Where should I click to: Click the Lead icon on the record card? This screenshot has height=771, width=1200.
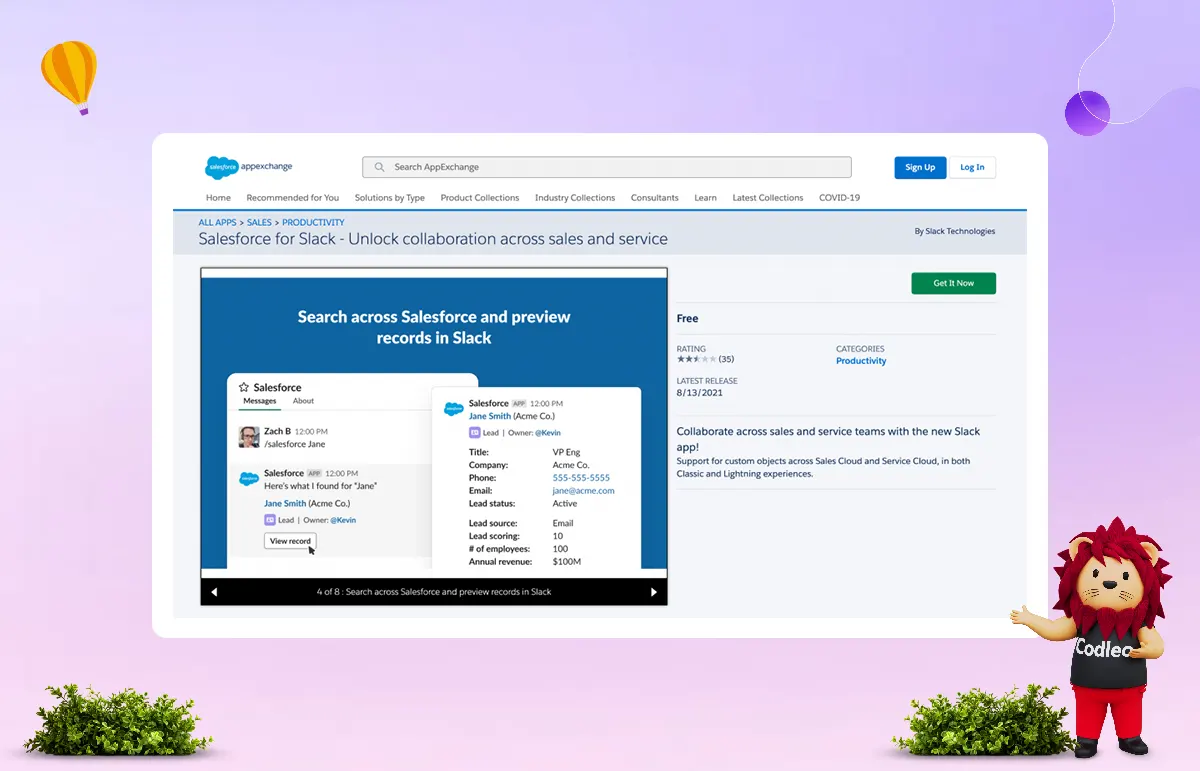(x=474, y=433)
